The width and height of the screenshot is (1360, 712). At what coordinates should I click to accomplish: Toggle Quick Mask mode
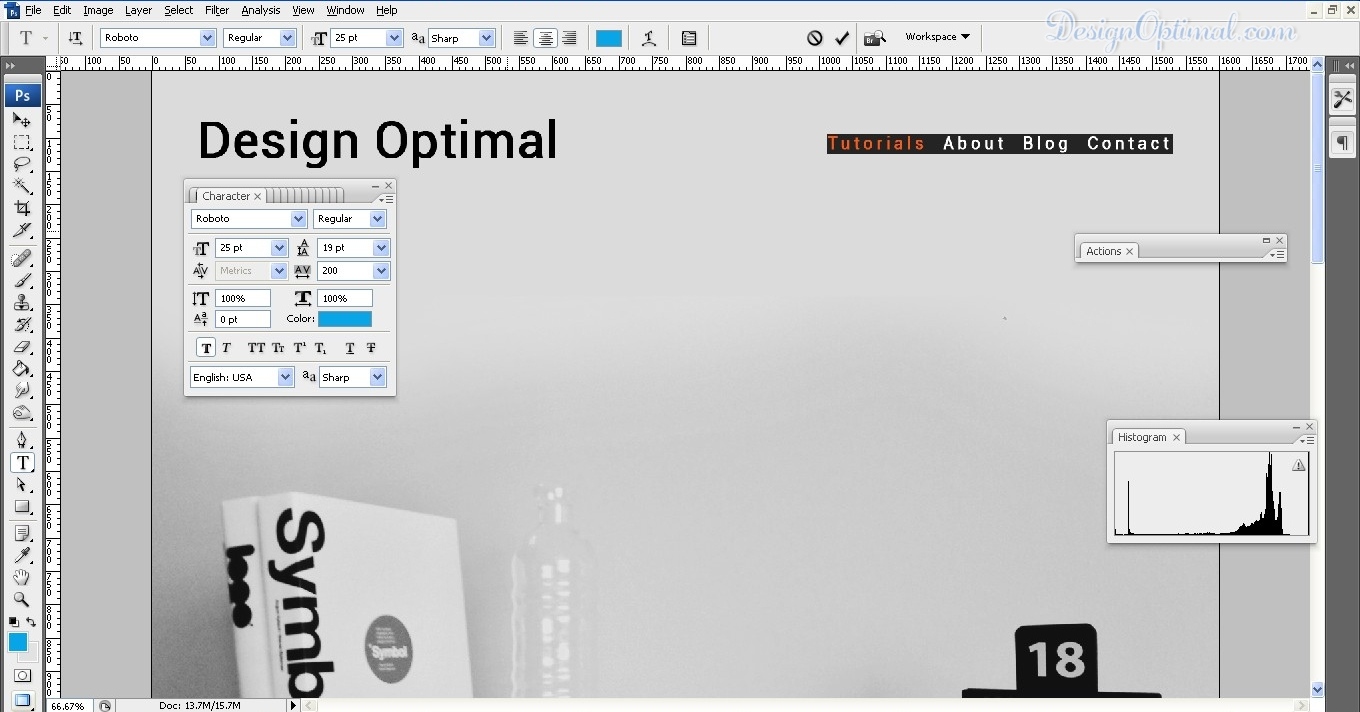pos(22,677)
